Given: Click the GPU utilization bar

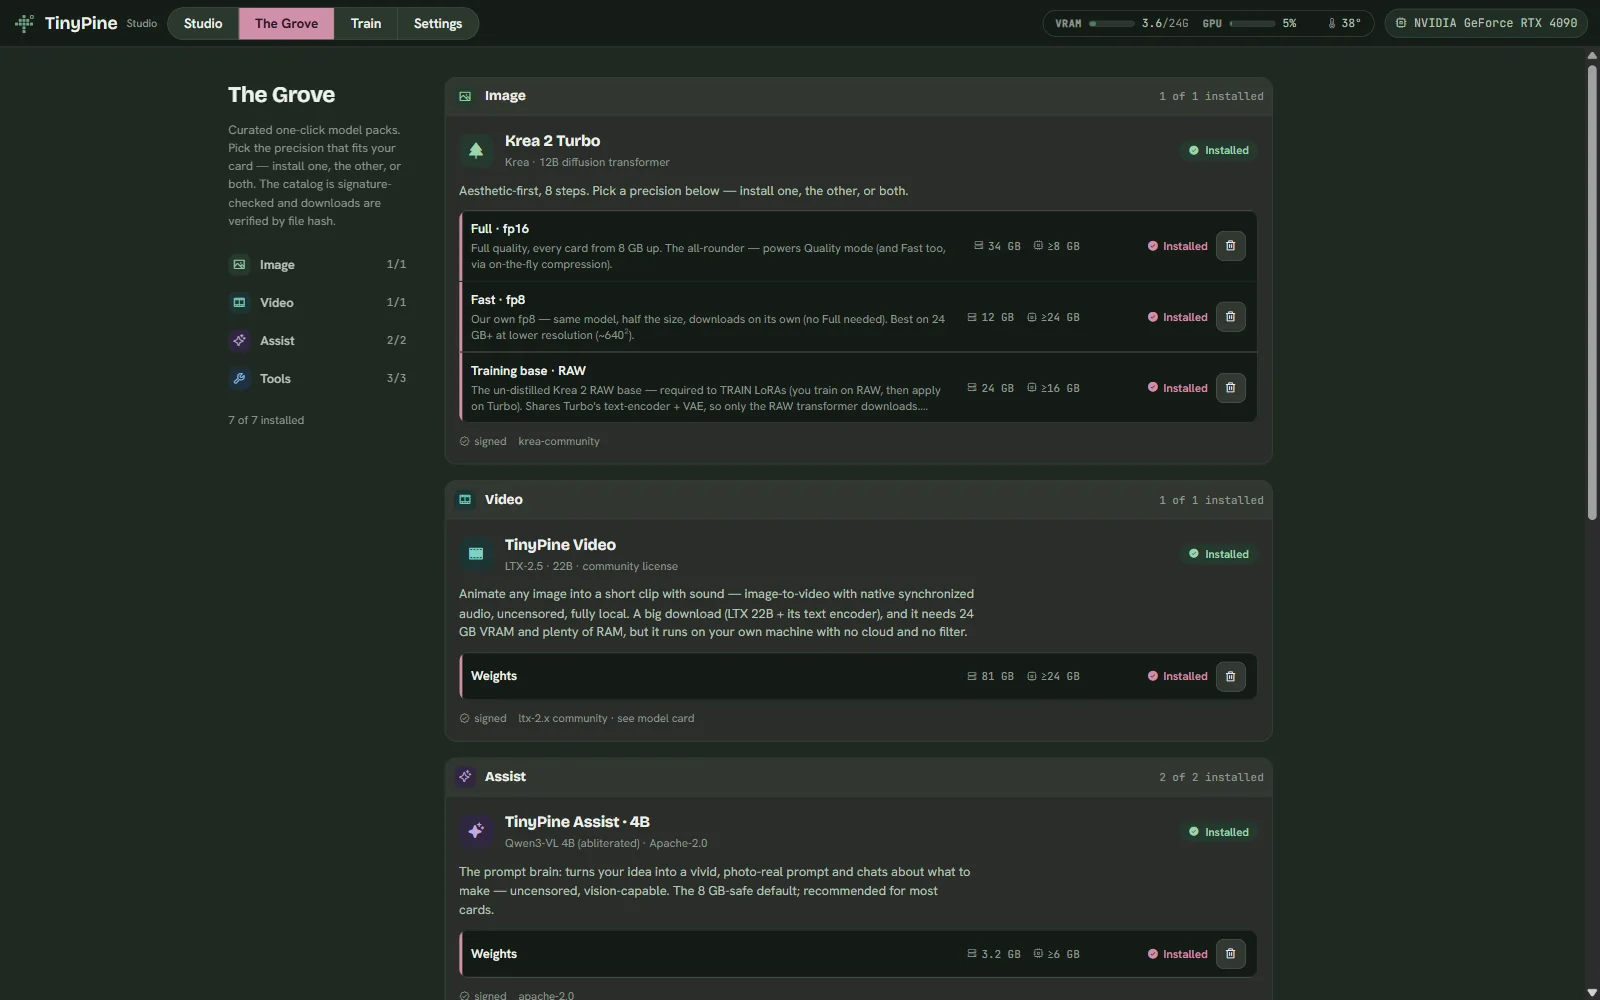Looking at the screenshot, I should click(x=1252, y=23).
